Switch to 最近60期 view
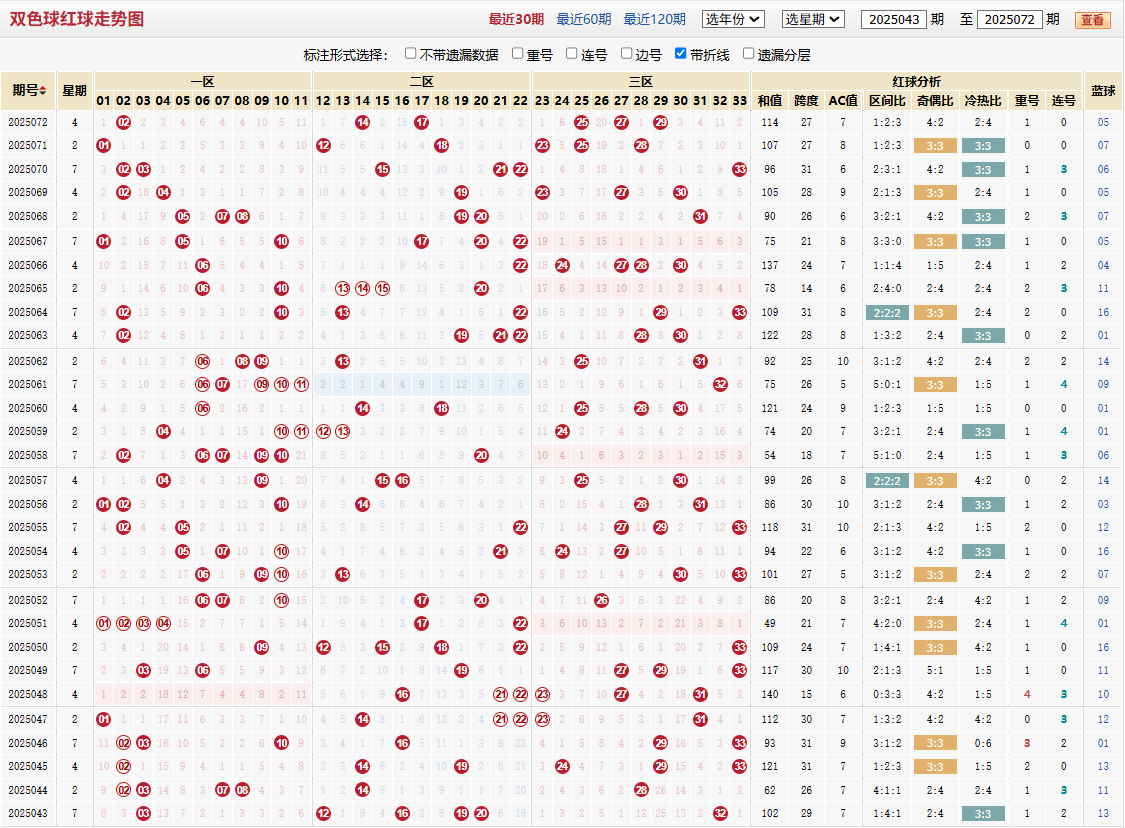The width and height of the screenshot is (1125, 828). (584, 19)
